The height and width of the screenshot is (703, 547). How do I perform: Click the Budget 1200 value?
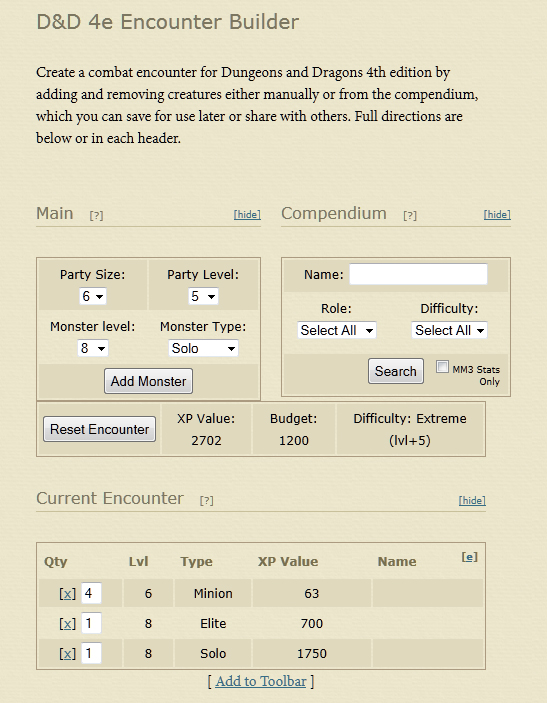pyautogui.click(x=294, y=441)
